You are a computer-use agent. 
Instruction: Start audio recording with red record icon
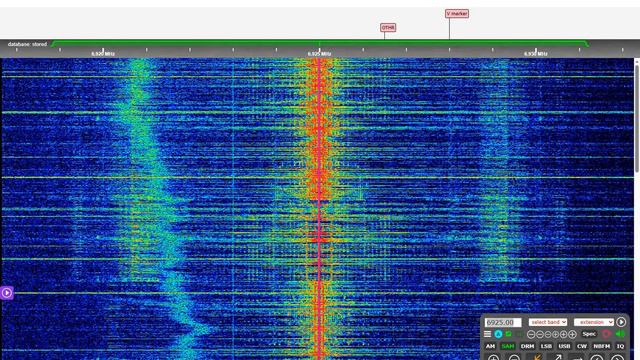(x=607, y=334)
